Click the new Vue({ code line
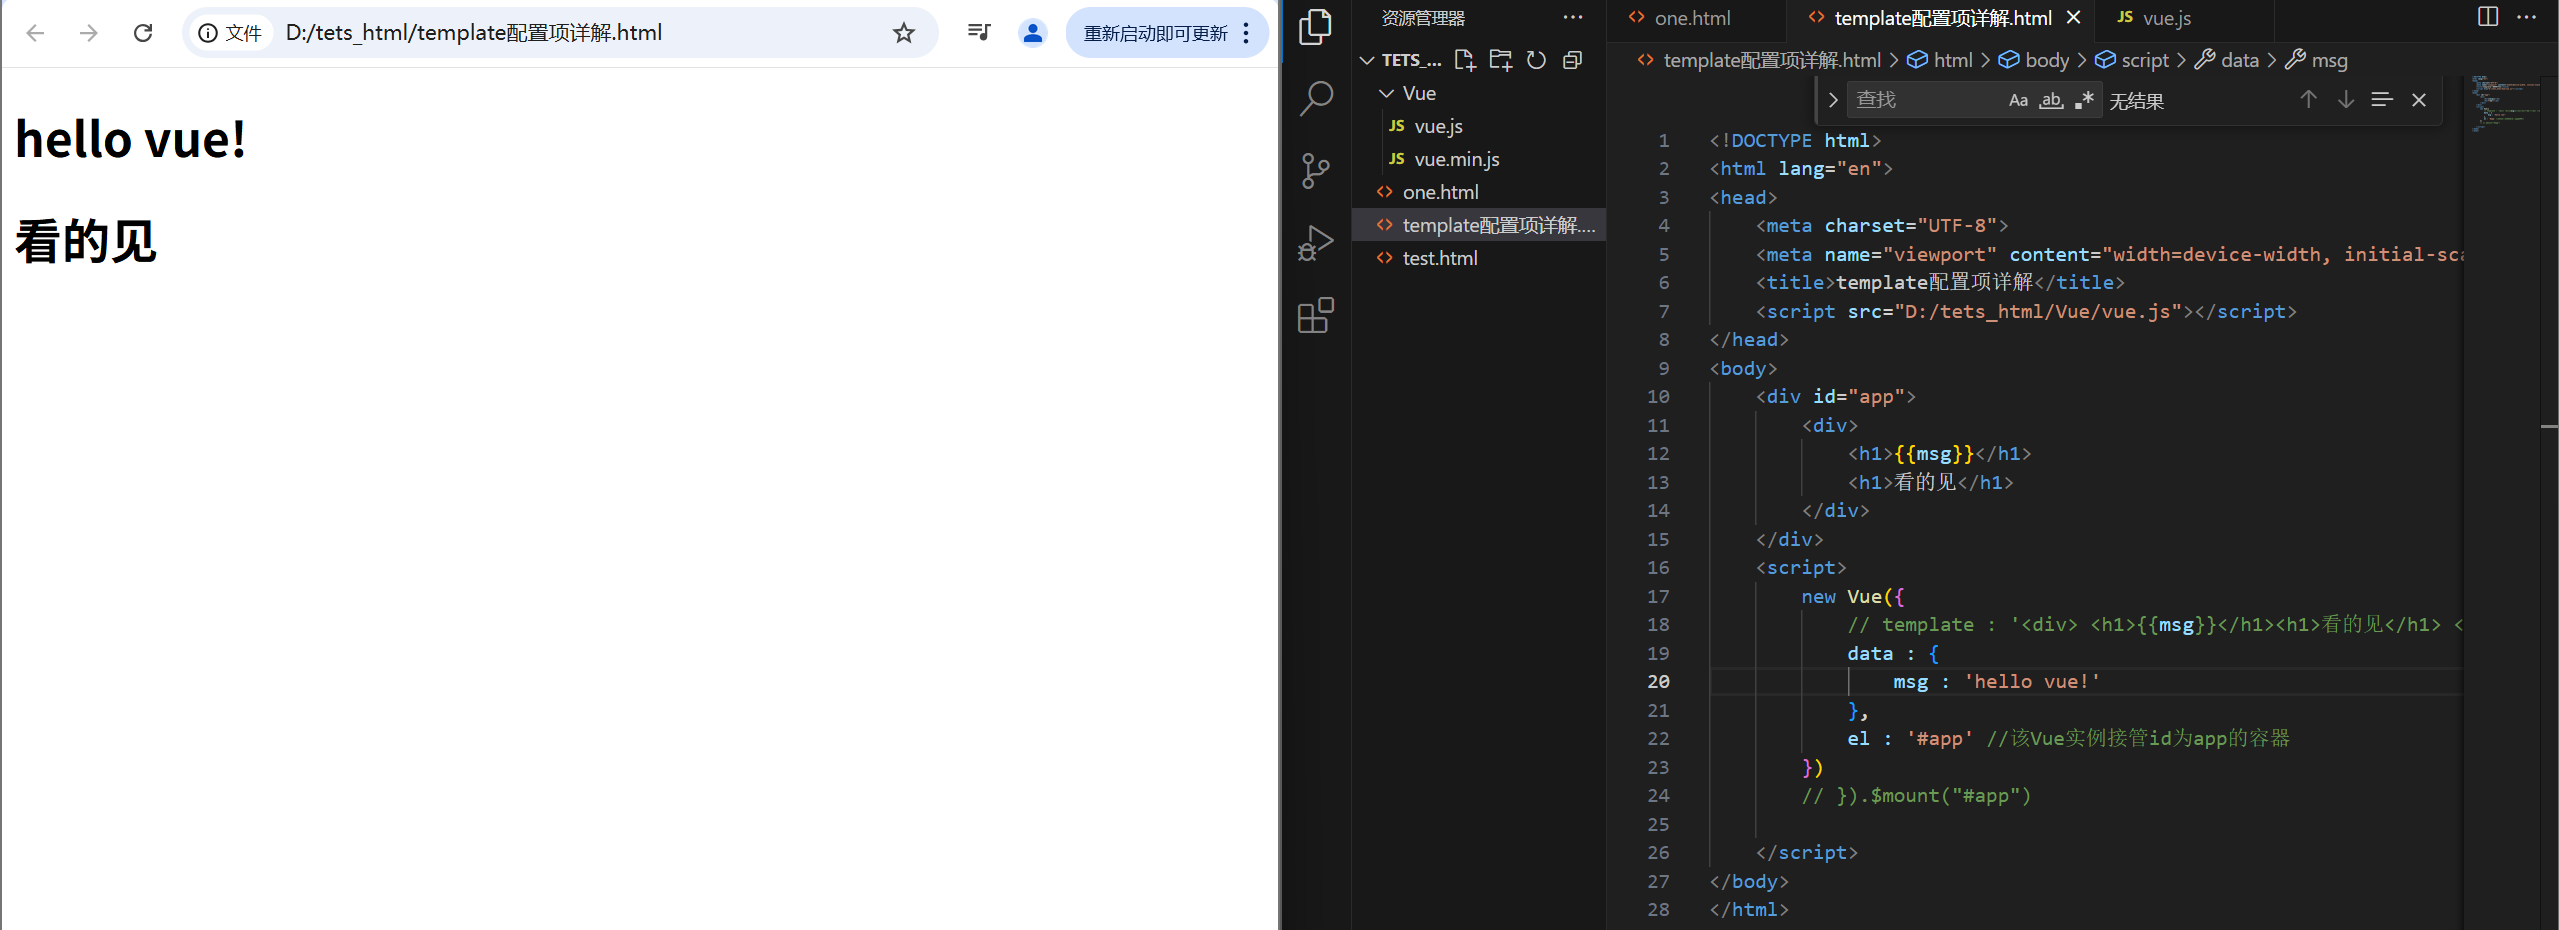 click(x=1853, y=596)
